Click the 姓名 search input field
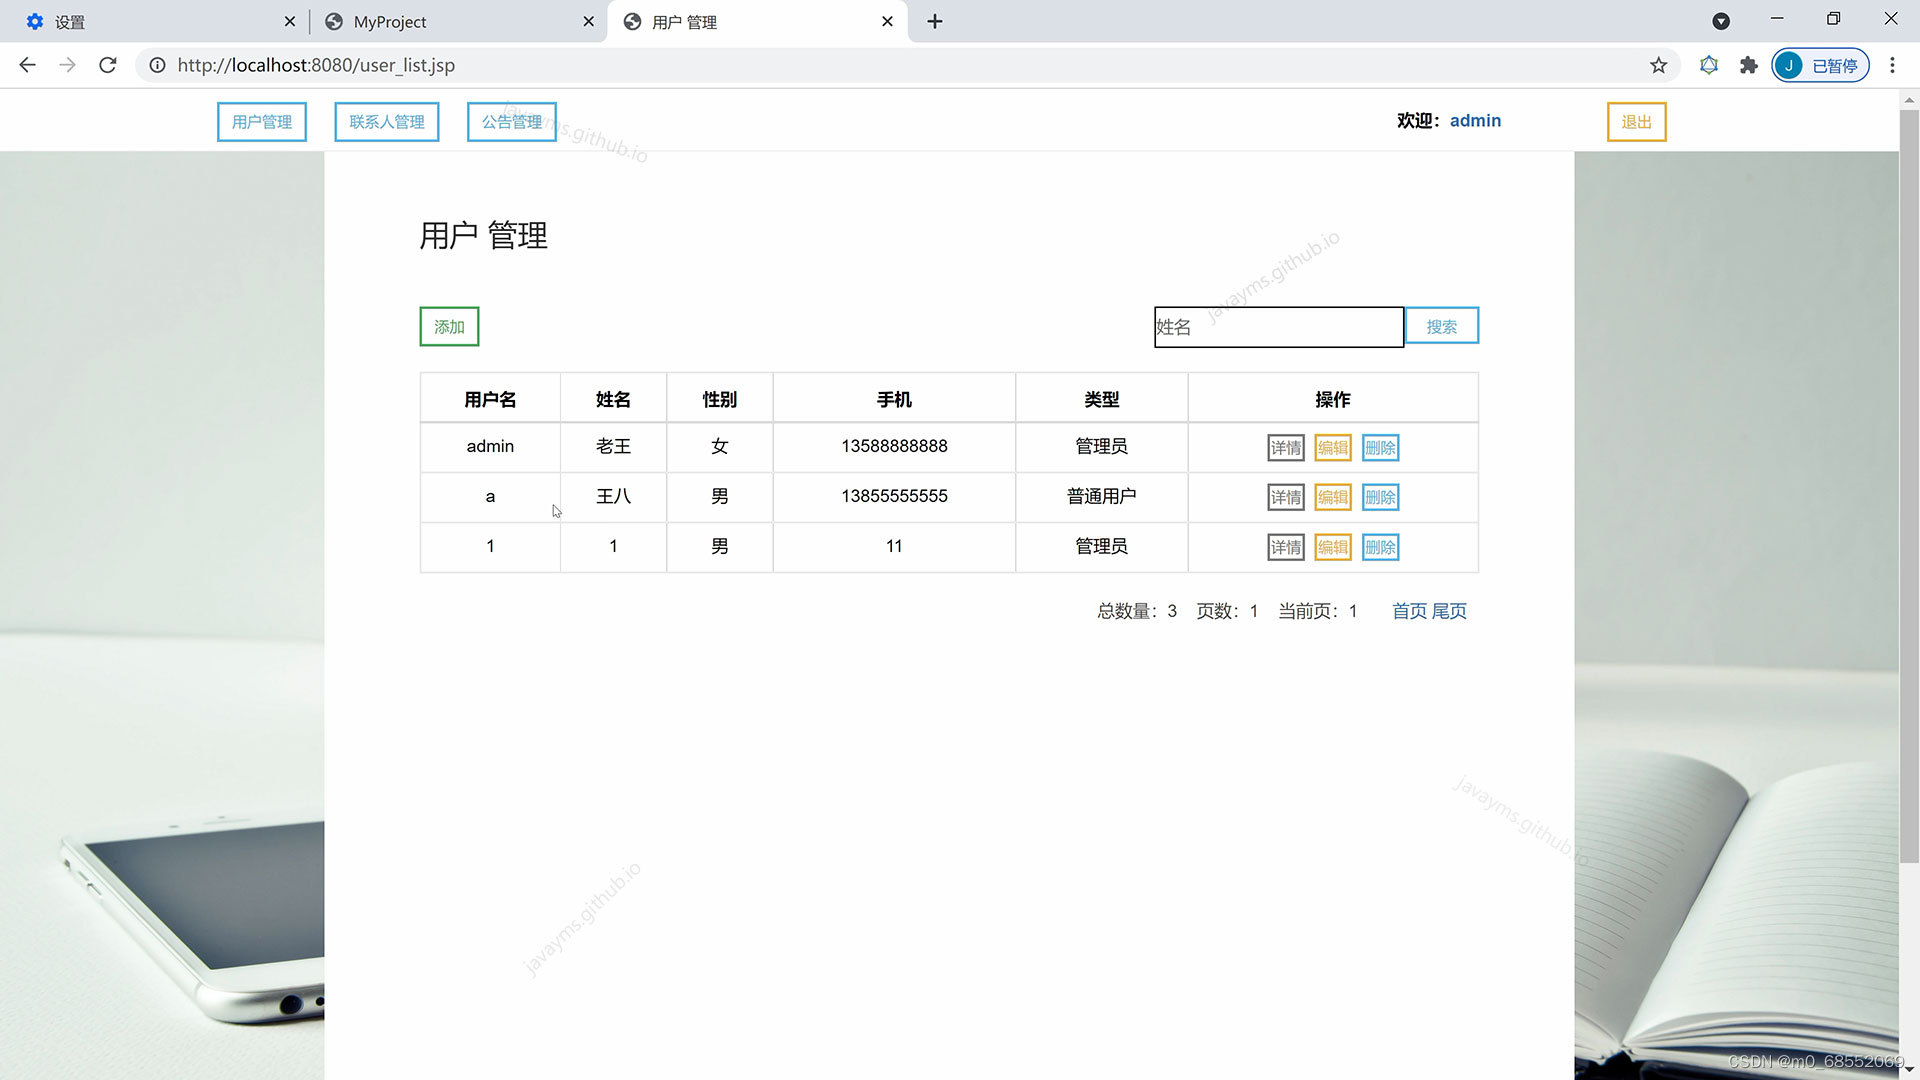The image size is (1920, 1080). pyautogui.click(x=1278, y=327)
